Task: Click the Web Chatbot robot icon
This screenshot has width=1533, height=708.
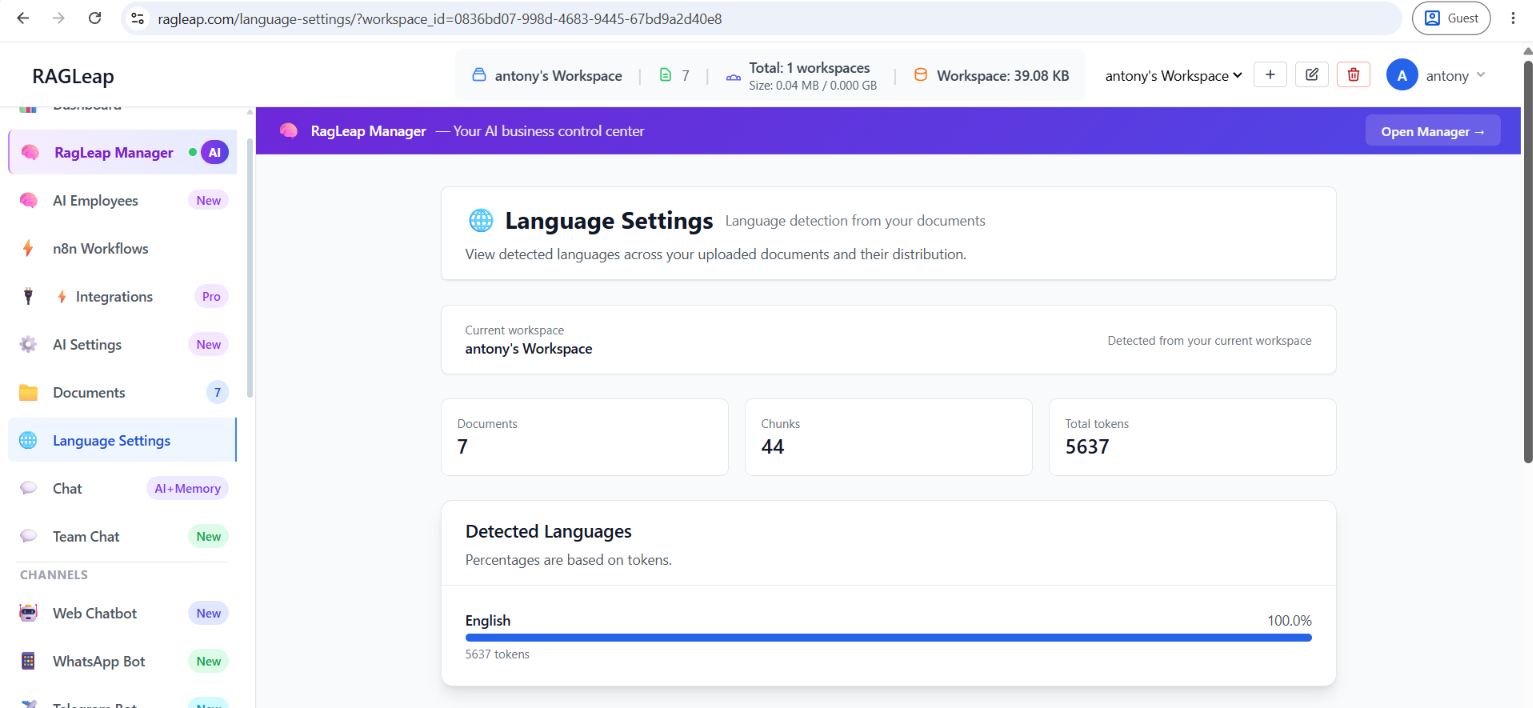Action: pyautogui.click(x=28, y=613)
